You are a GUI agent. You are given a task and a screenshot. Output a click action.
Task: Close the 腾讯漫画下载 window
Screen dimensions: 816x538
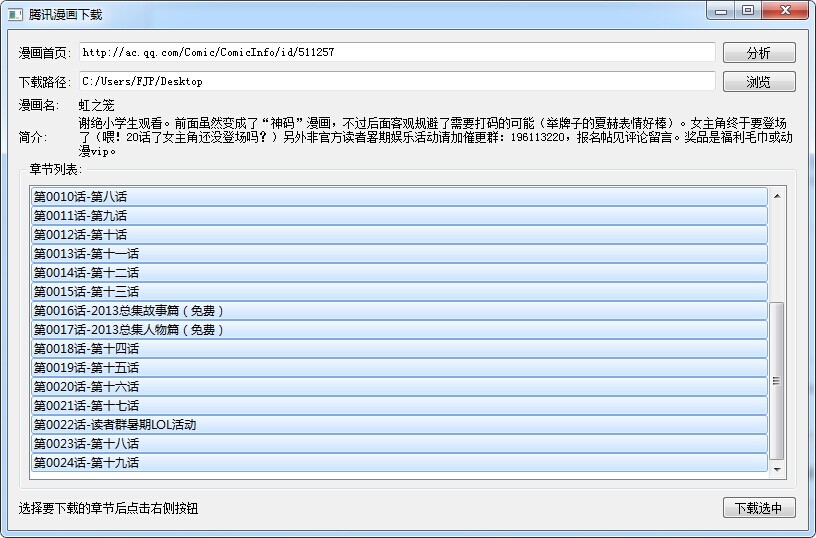786,11
